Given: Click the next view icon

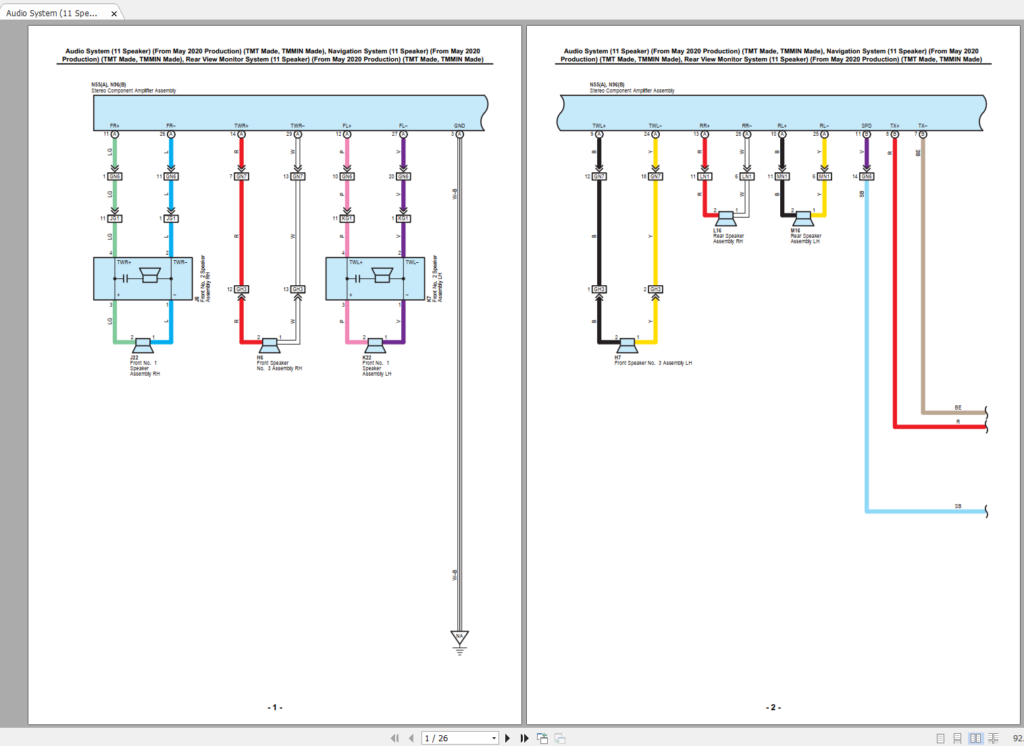Looking at the screenshot, I should [x=560, y=738].
